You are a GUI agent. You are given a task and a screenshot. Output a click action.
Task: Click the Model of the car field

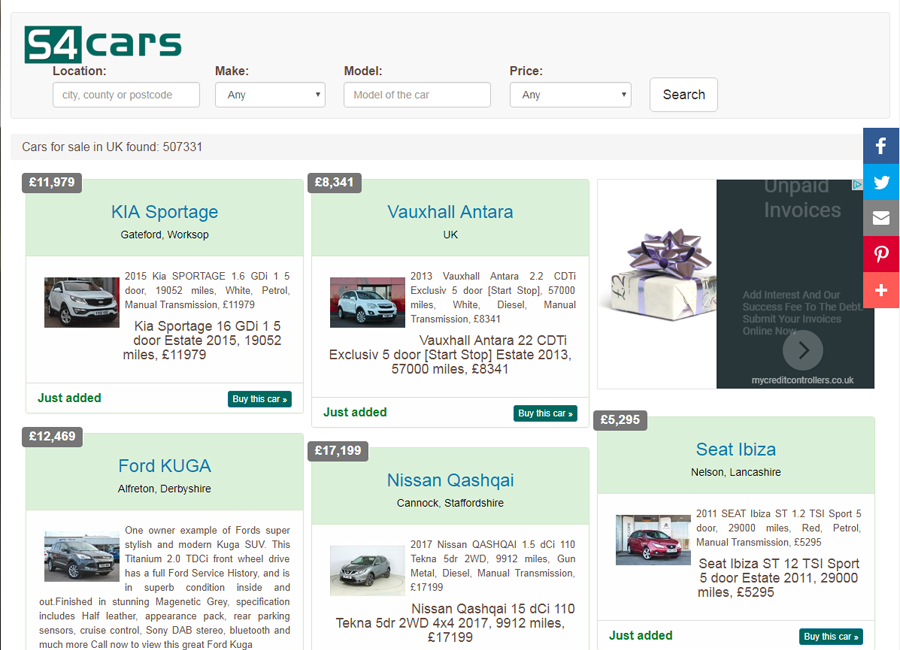tap(417, 95)
